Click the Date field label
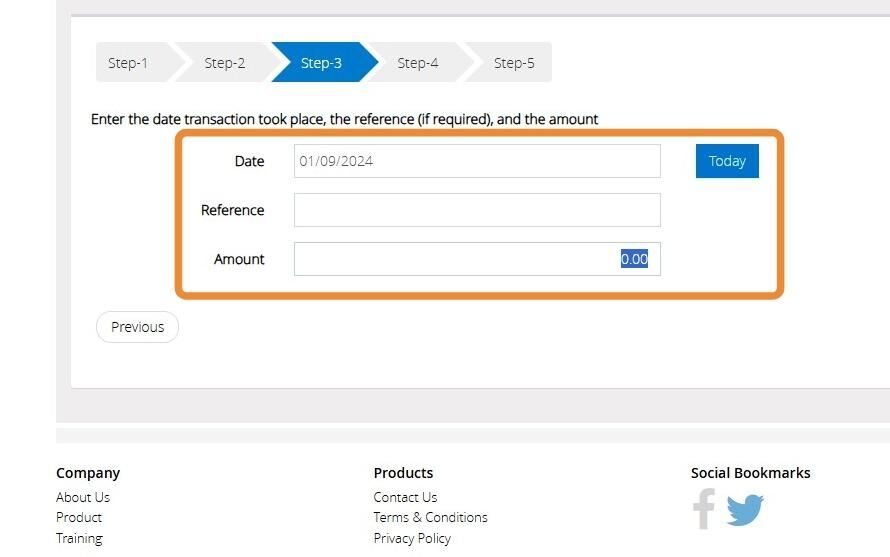This screenshot has height=557, width=890. click(x=249, y=161)
